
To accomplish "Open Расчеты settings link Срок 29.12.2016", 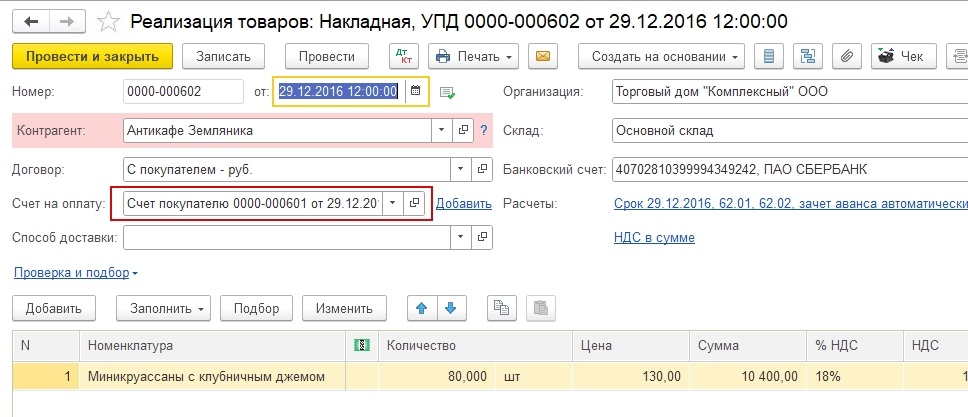I will (x=790, y=203).
